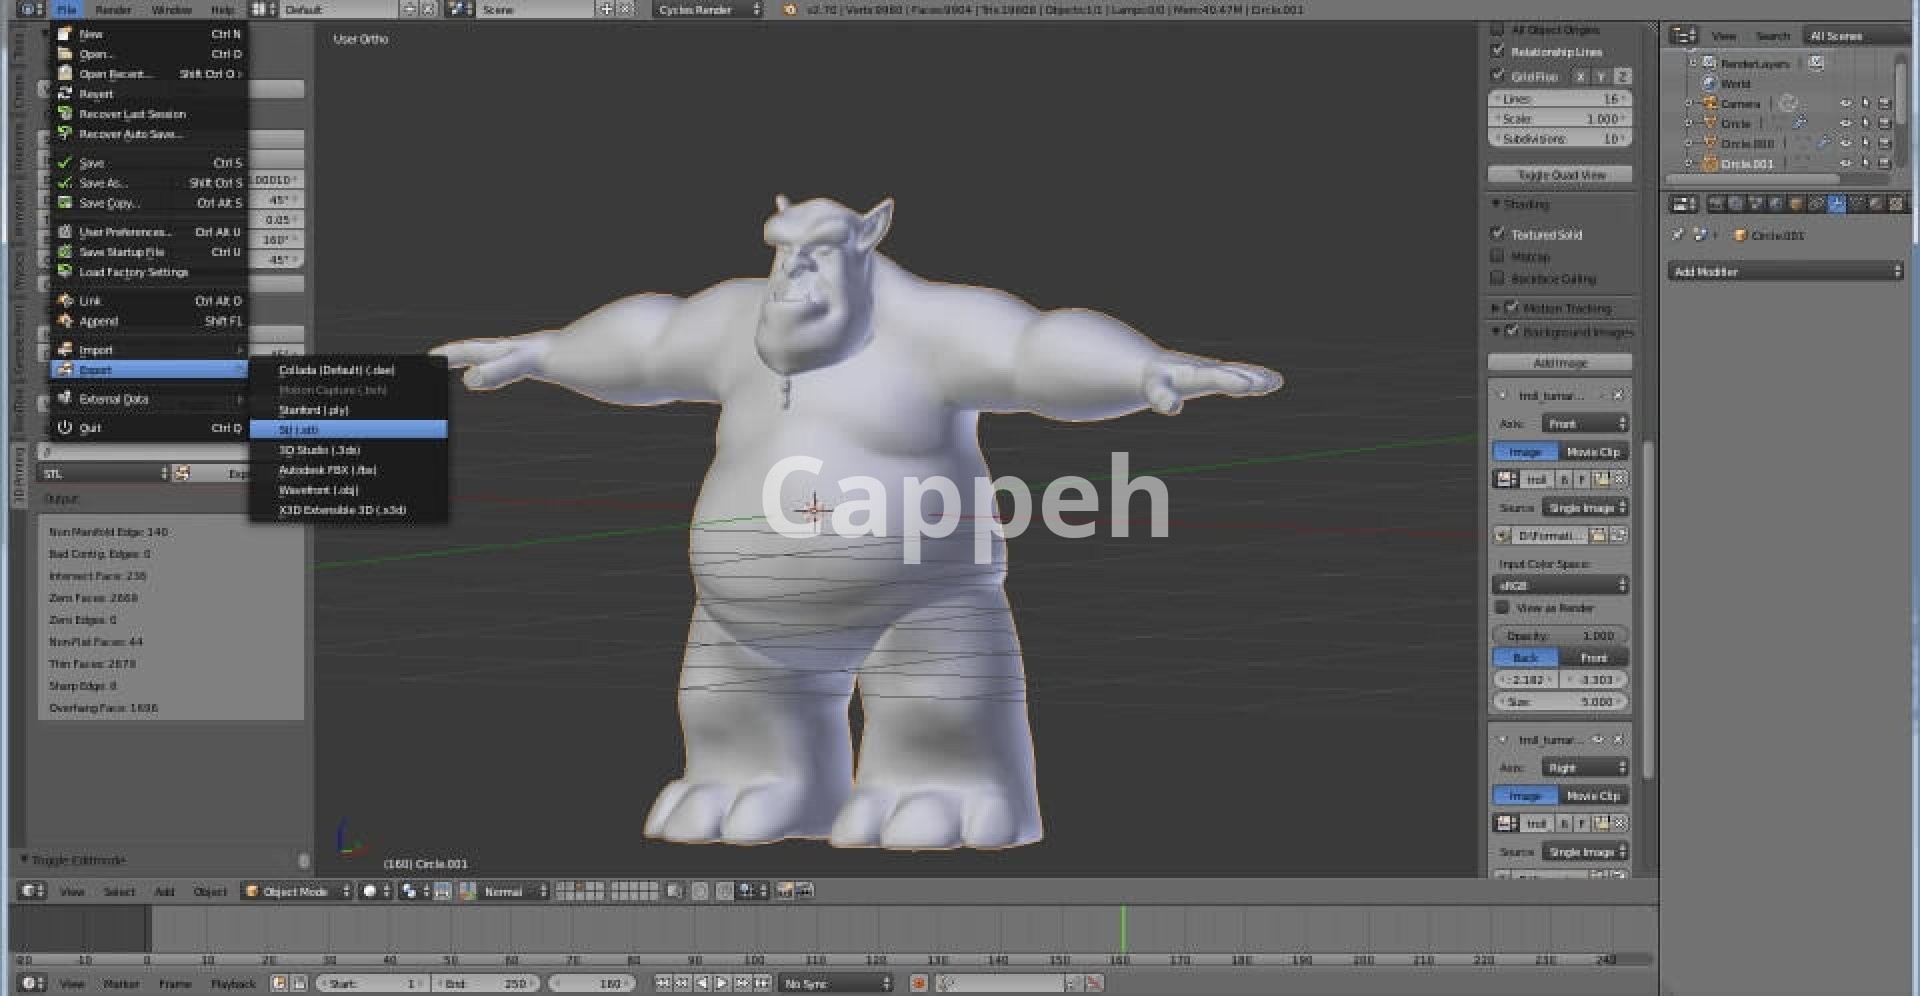Click the Circle.001 mesh icon in outliner
The height and width of the screenshot is (996, 1920).
click(x=1710, y=164)
